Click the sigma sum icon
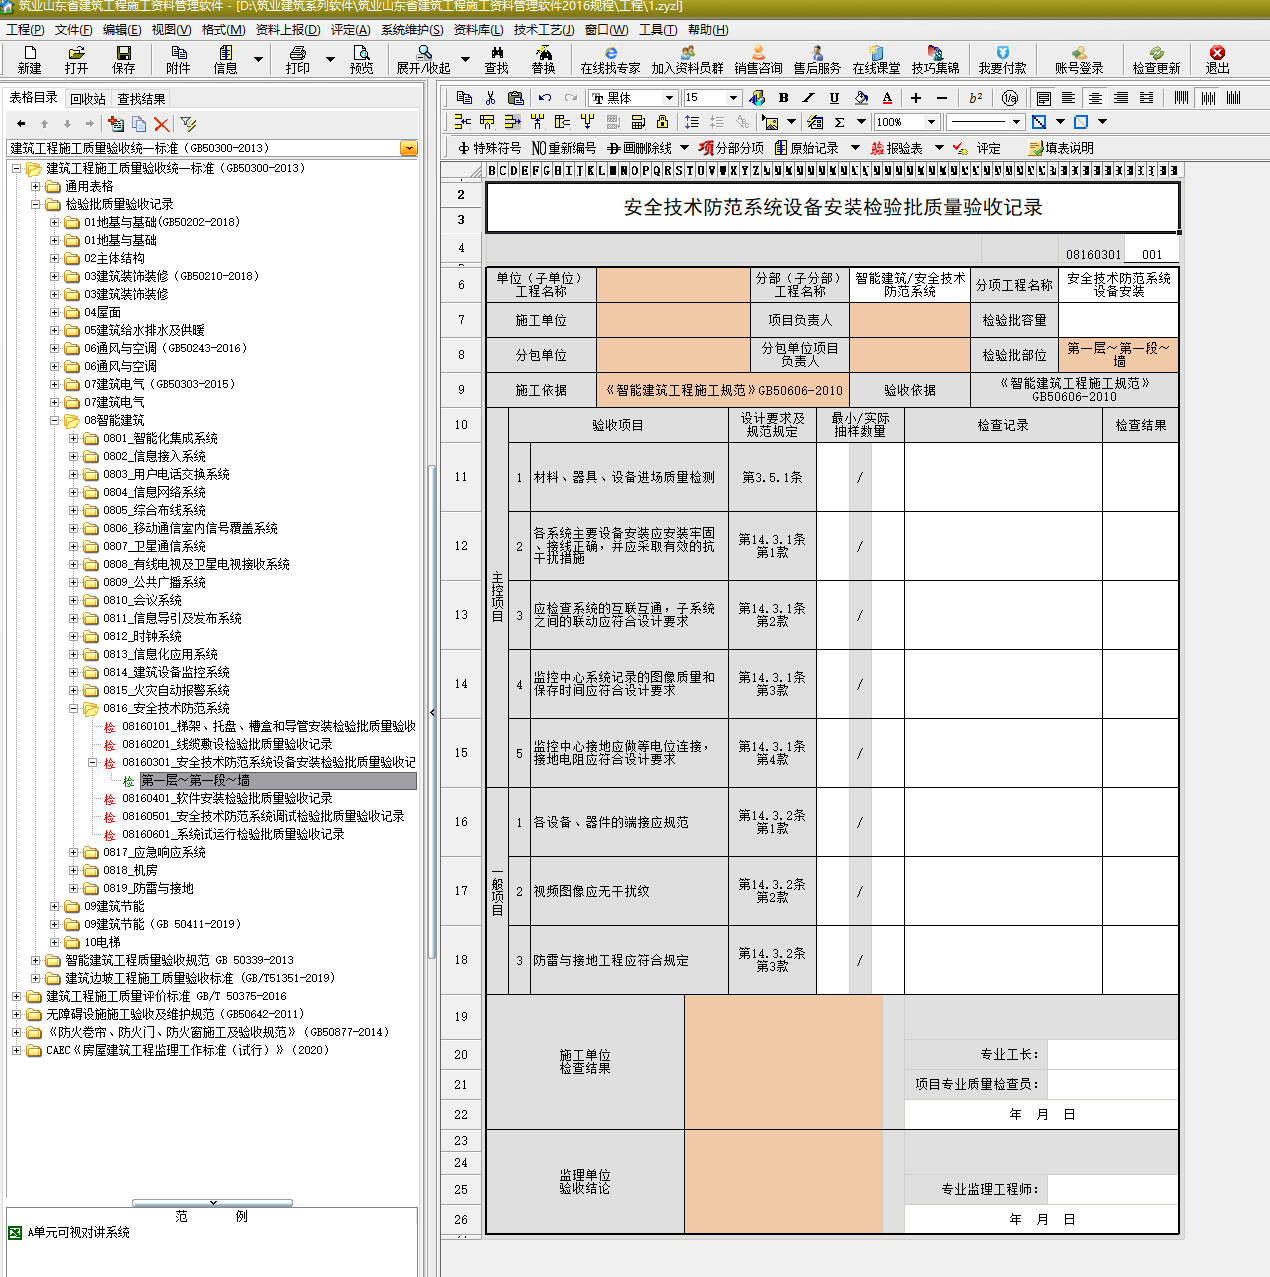 [840, 122]
